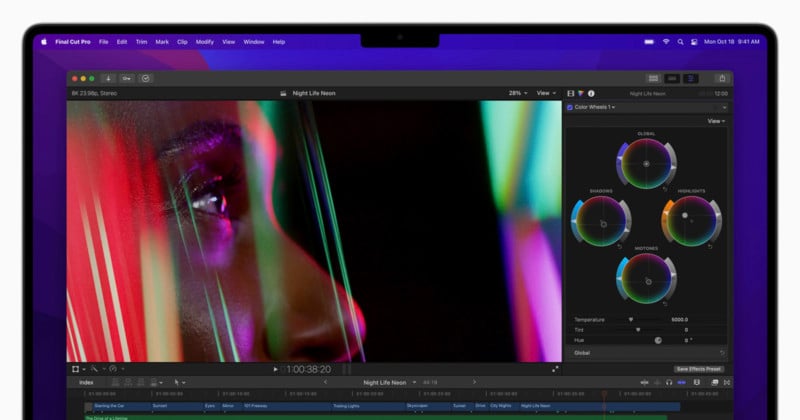Click the Wi-Fi status icon
Image resolution: width=800 pixels, height=420 pixels.
pyautogui.click(x=666, y=42)
